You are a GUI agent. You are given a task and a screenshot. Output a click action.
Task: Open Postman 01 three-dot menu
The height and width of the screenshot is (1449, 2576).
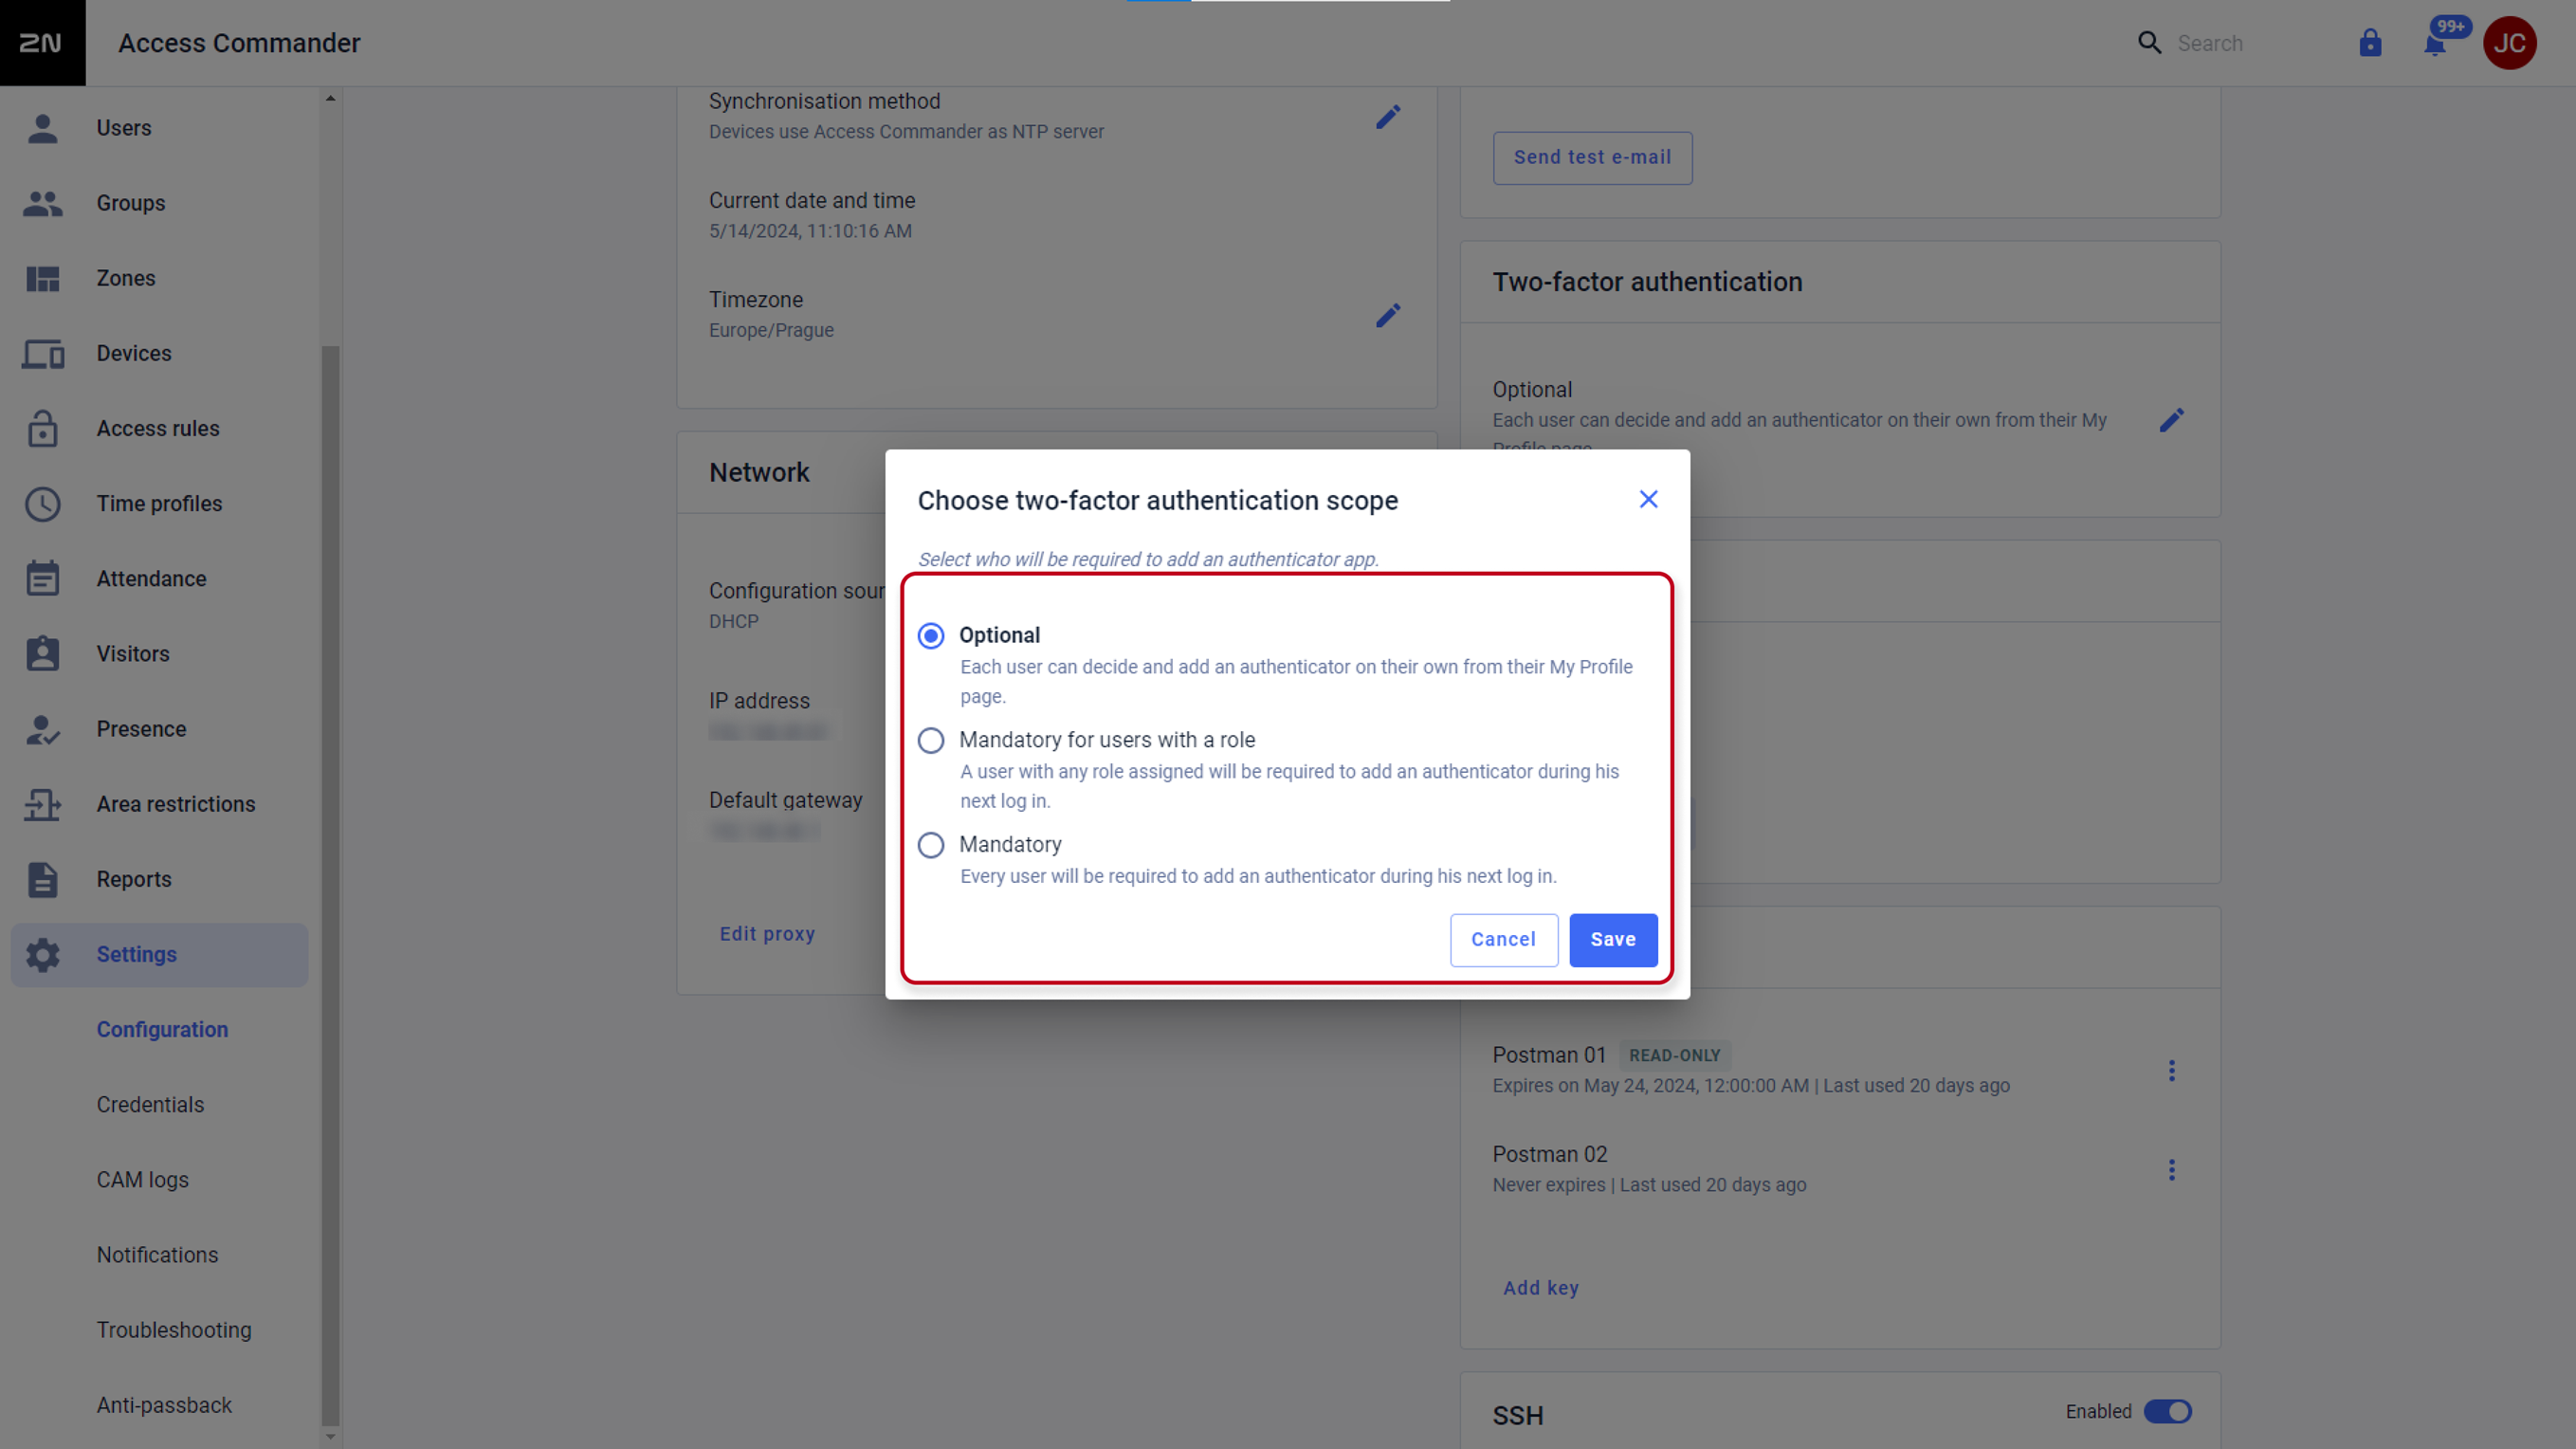(x=2171, y=1071)
